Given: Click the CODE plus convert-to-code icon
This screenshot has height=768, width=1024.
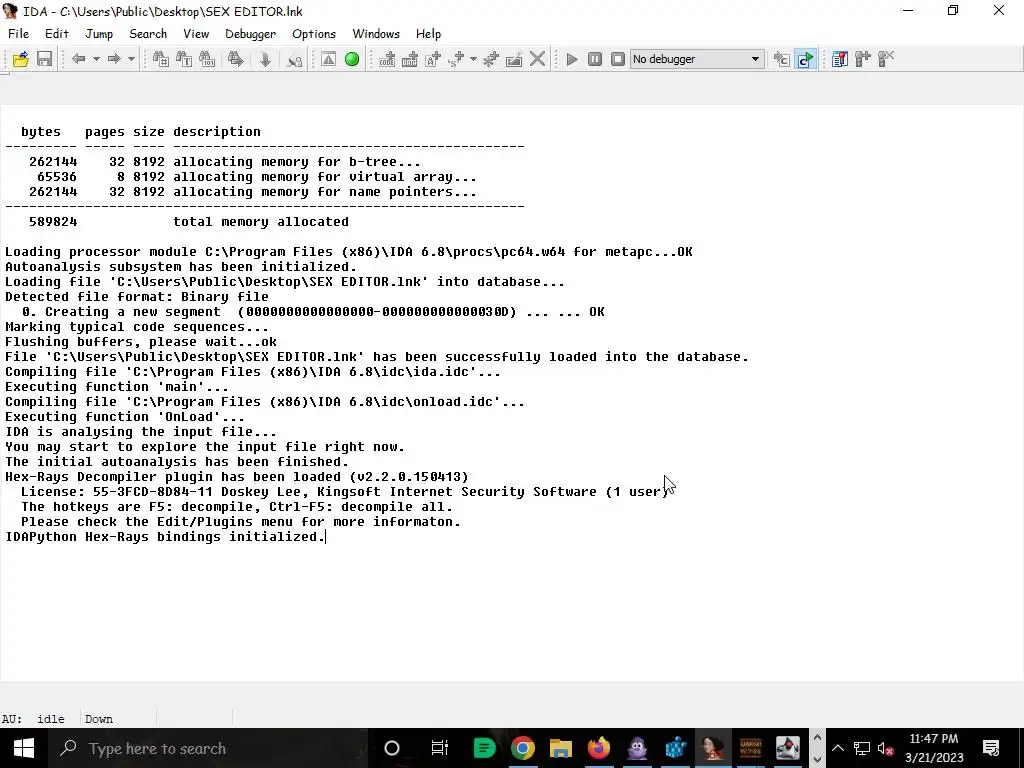Looking at the screenshot, I should tap(387, 59).
